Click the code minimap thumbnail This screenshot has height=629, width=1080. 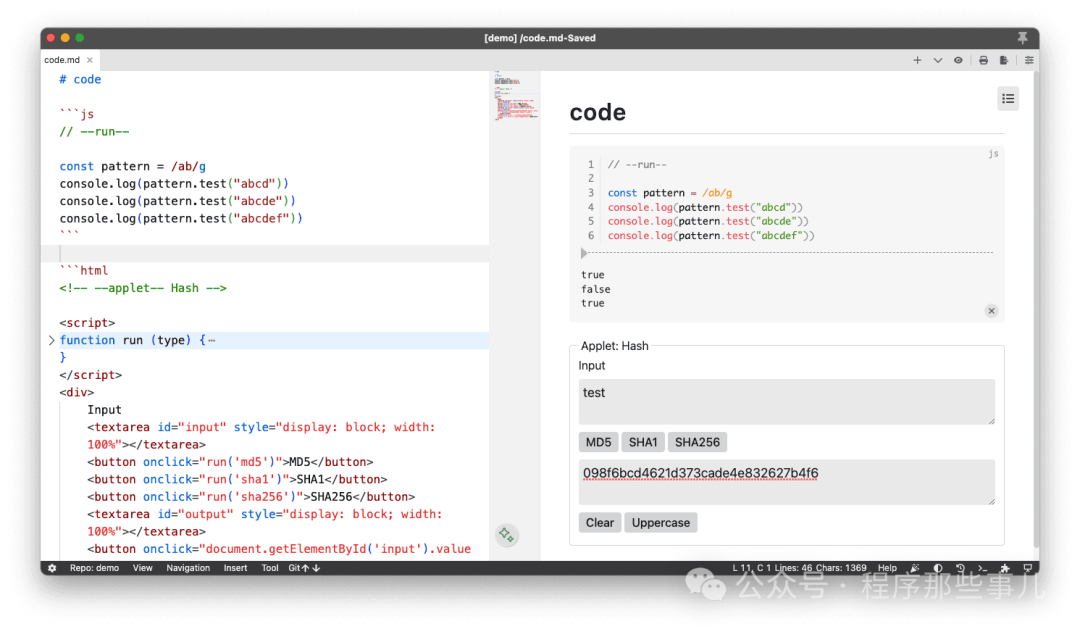point(516,96)
